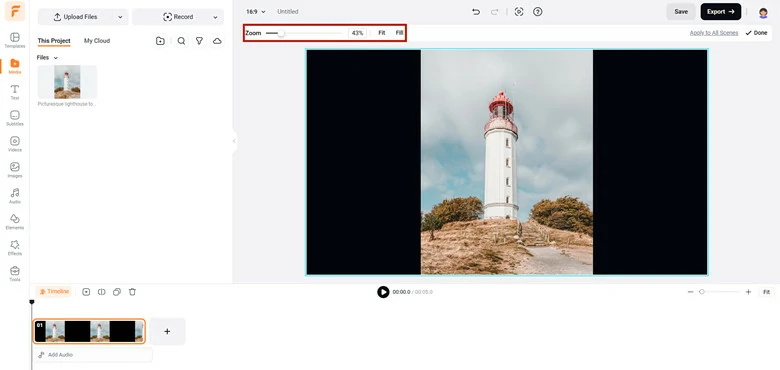Image resolution: width=780 pixels, height=370 pixels.
Task: Click the timeline Fit button
Action: tap(767, 292)
